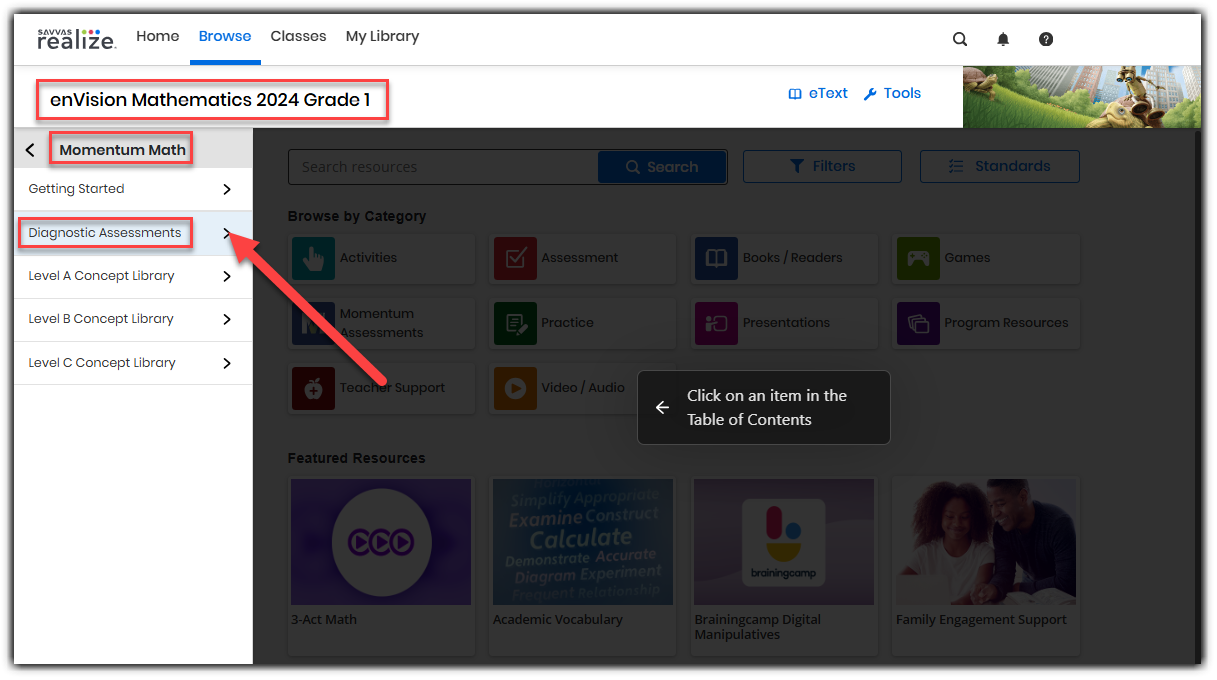
Task: Open the eText link
Action: click(x=818, y=93)
